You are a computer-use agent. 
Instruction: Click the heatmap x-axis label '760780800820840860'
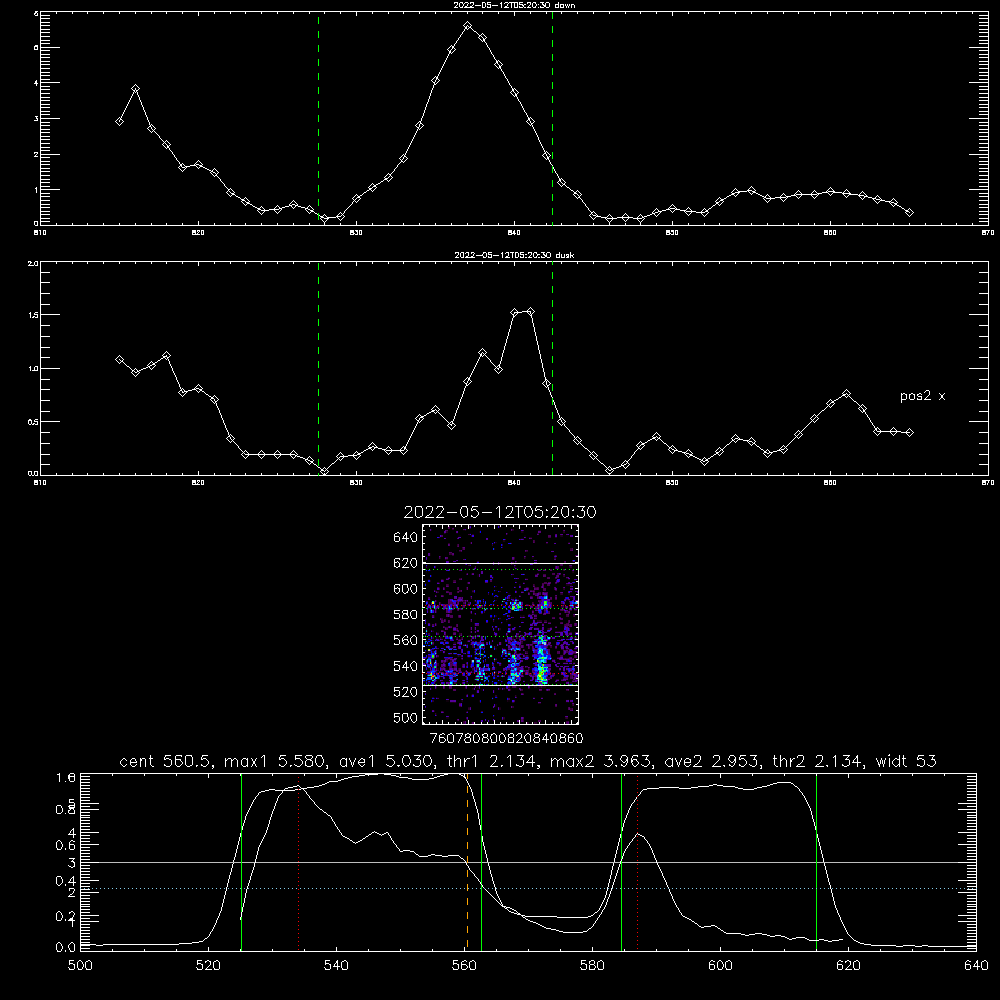[506, 739]
